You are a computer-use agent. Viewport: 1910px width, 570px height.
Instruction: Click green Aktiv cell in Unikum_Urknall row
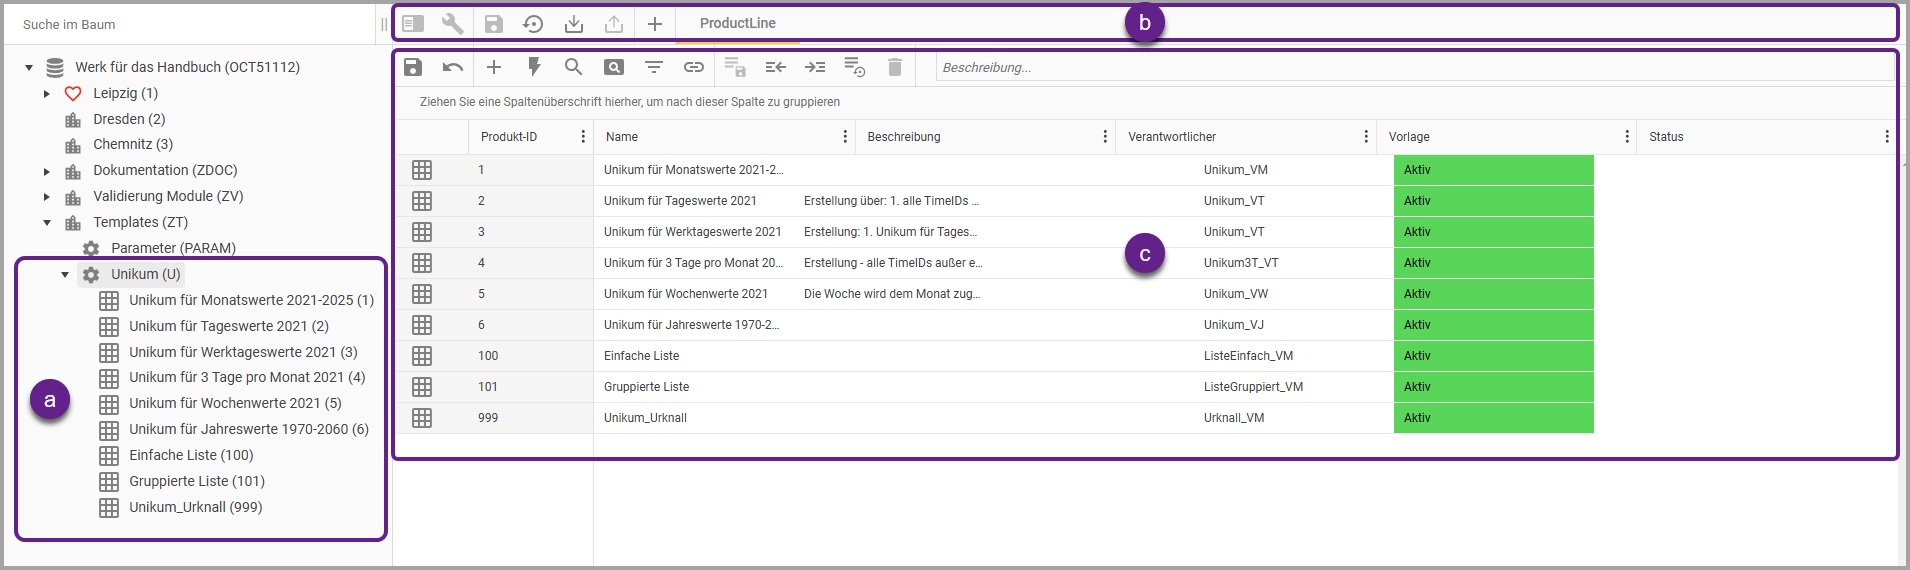click(x=1493, y=418)
